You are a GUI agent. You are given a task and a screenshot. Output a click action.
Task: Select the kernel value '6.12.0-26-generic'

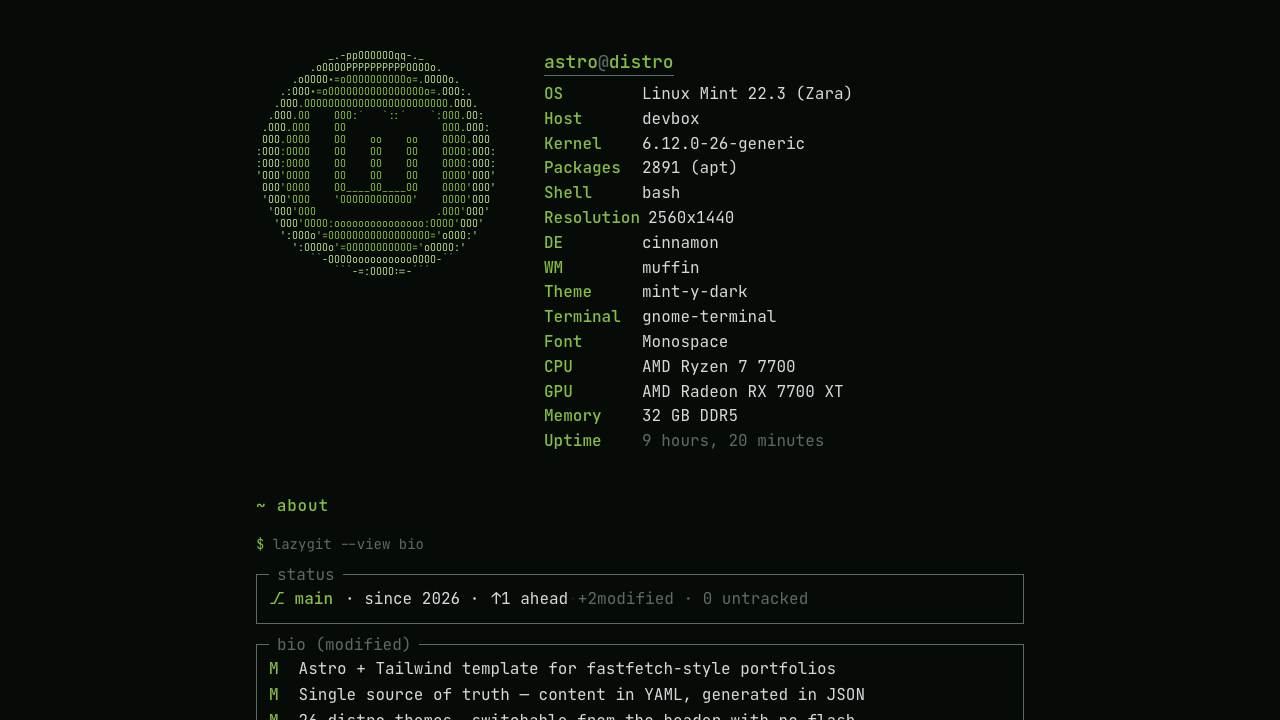pos(723,144)
